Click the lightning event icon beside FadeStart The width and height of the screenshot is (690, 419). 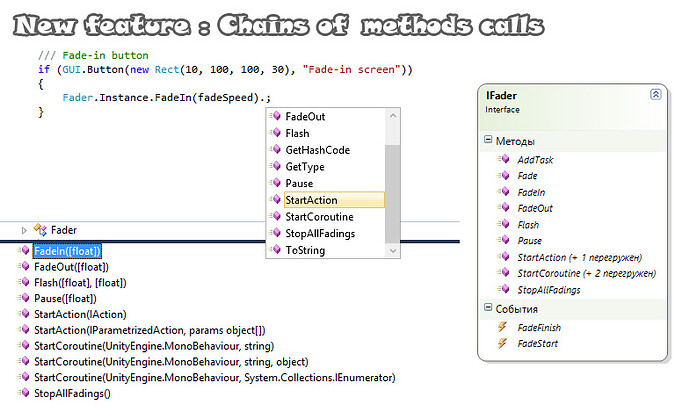tap(502, 343)
